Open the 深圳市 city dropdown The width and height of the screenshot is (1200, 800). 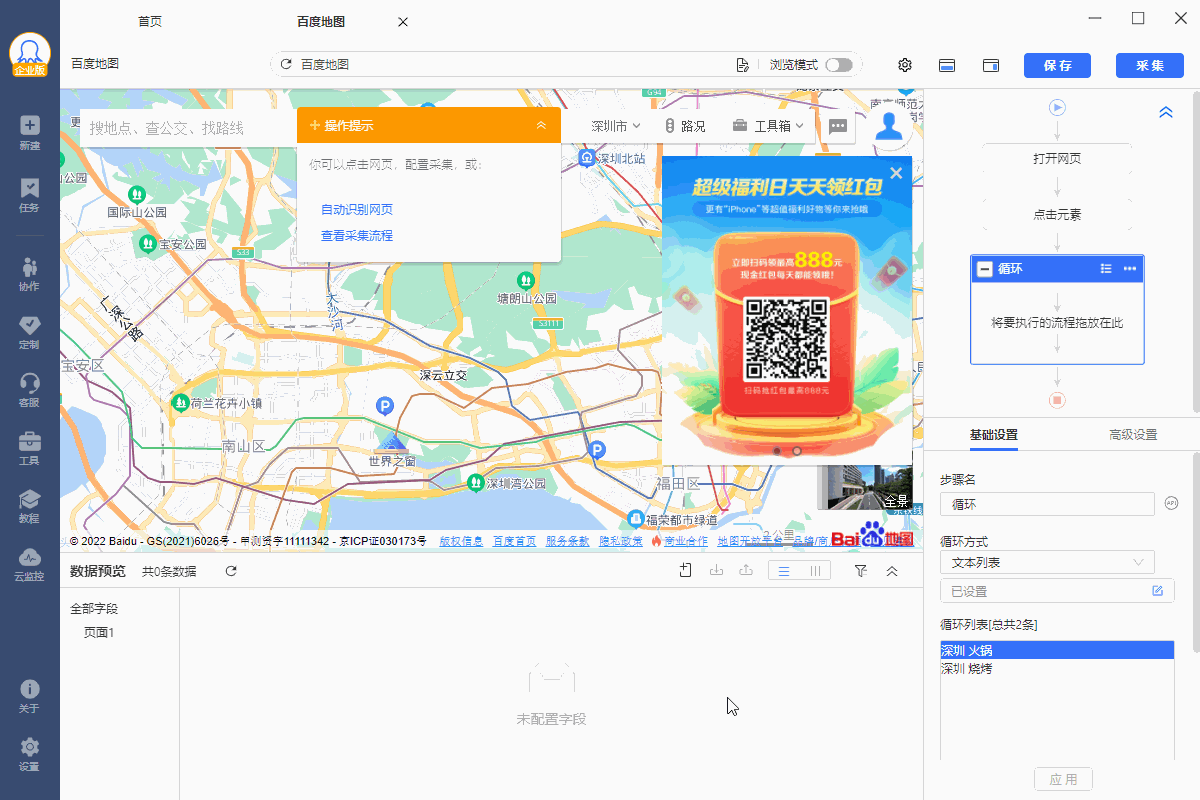pyautogui.click(x=616, y=126)
